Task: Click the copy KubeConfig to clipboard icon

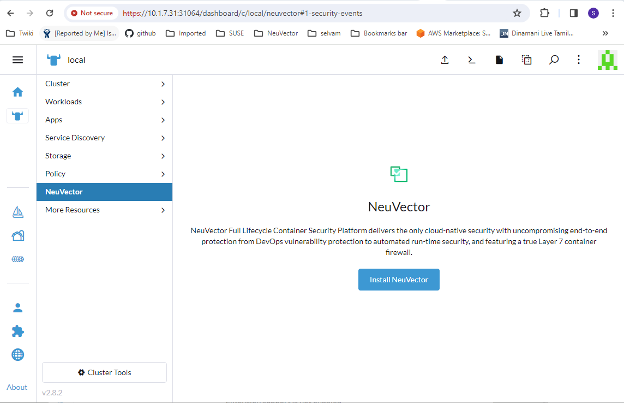Action: [x=526, y=60]
